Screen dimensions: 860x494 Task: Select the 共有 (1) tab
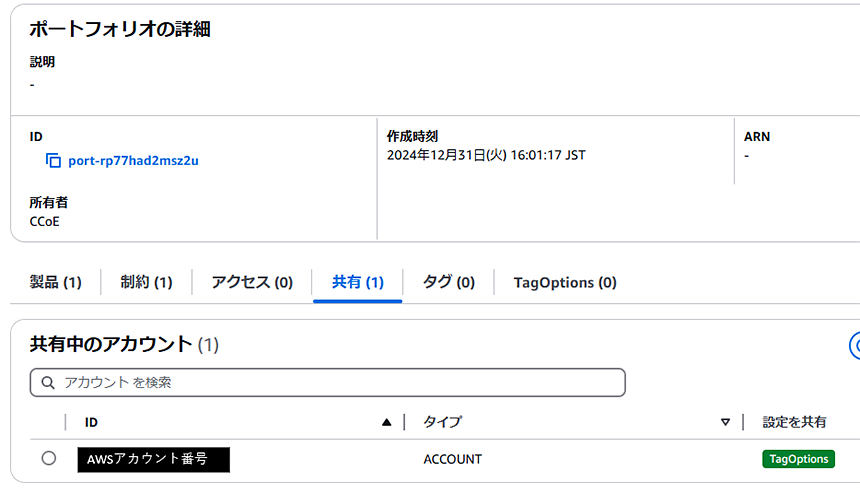pyautogui.click(x=358, y=282)
